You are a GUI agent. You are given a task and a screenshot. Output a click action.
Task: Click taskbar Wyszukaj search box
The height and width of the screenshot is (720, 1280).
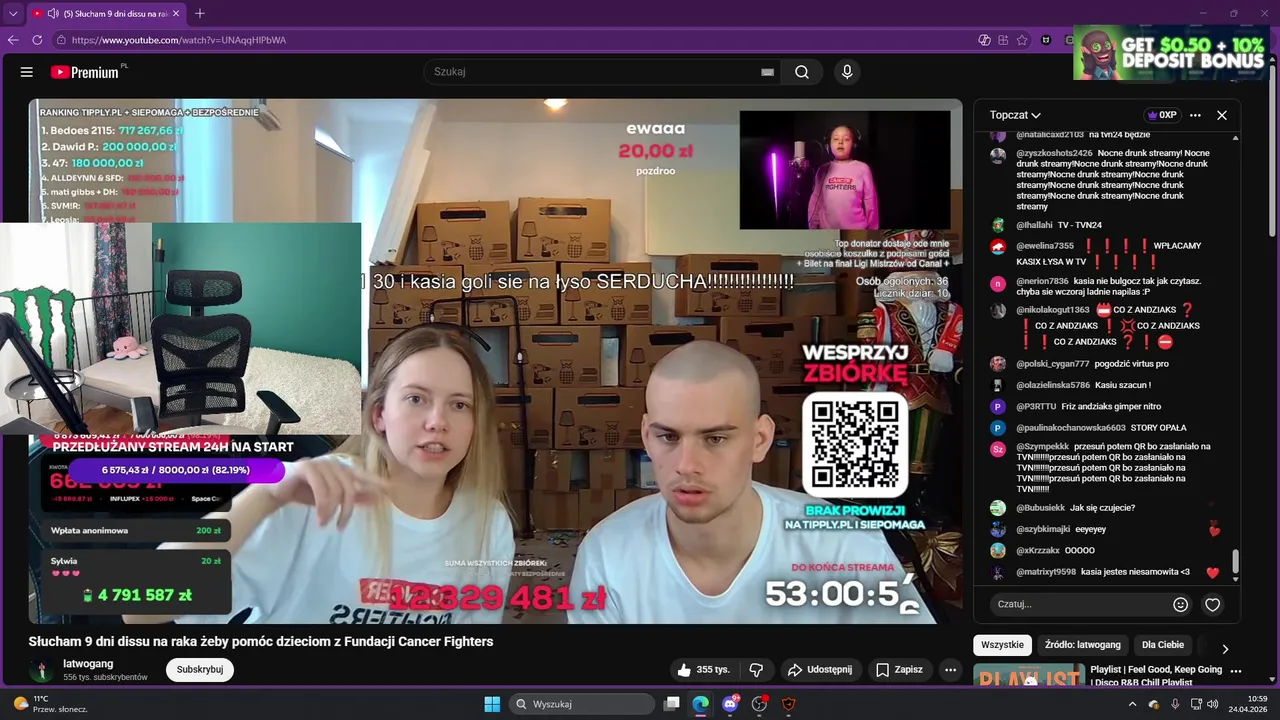pos(582,704)
